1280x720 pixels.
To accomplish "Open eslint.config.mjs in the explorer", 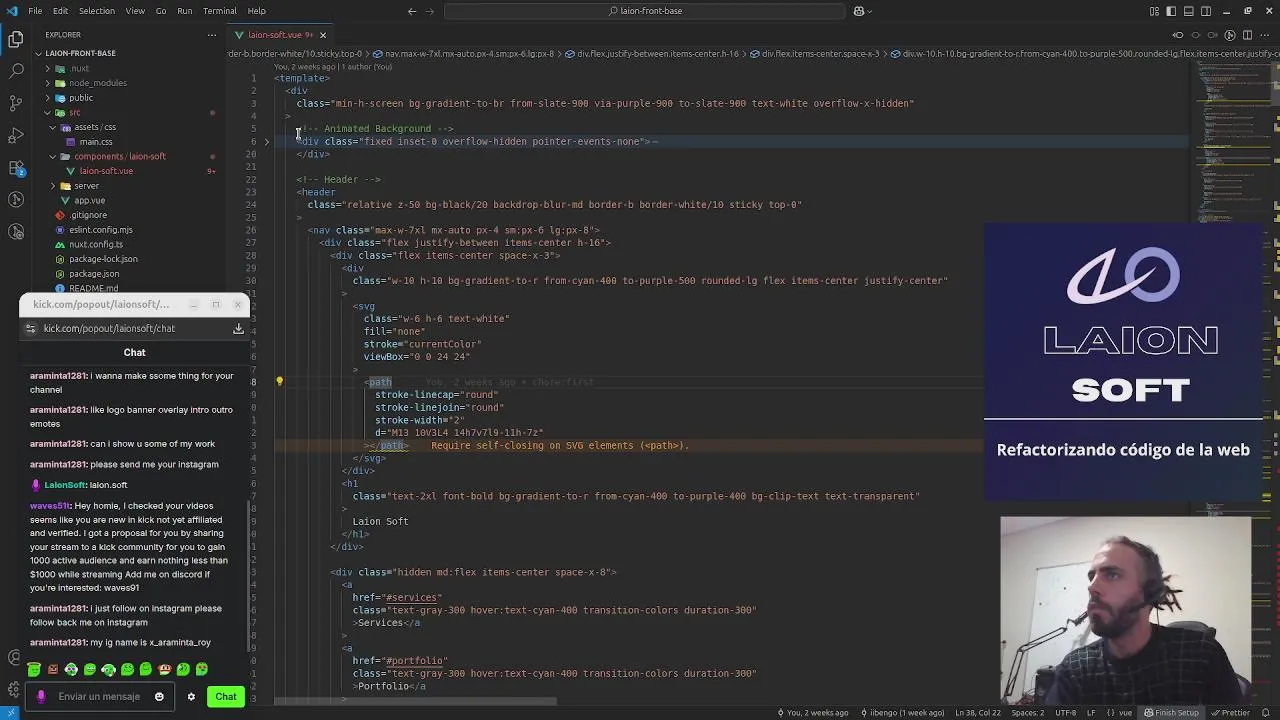I will click(x=100, y=230).
